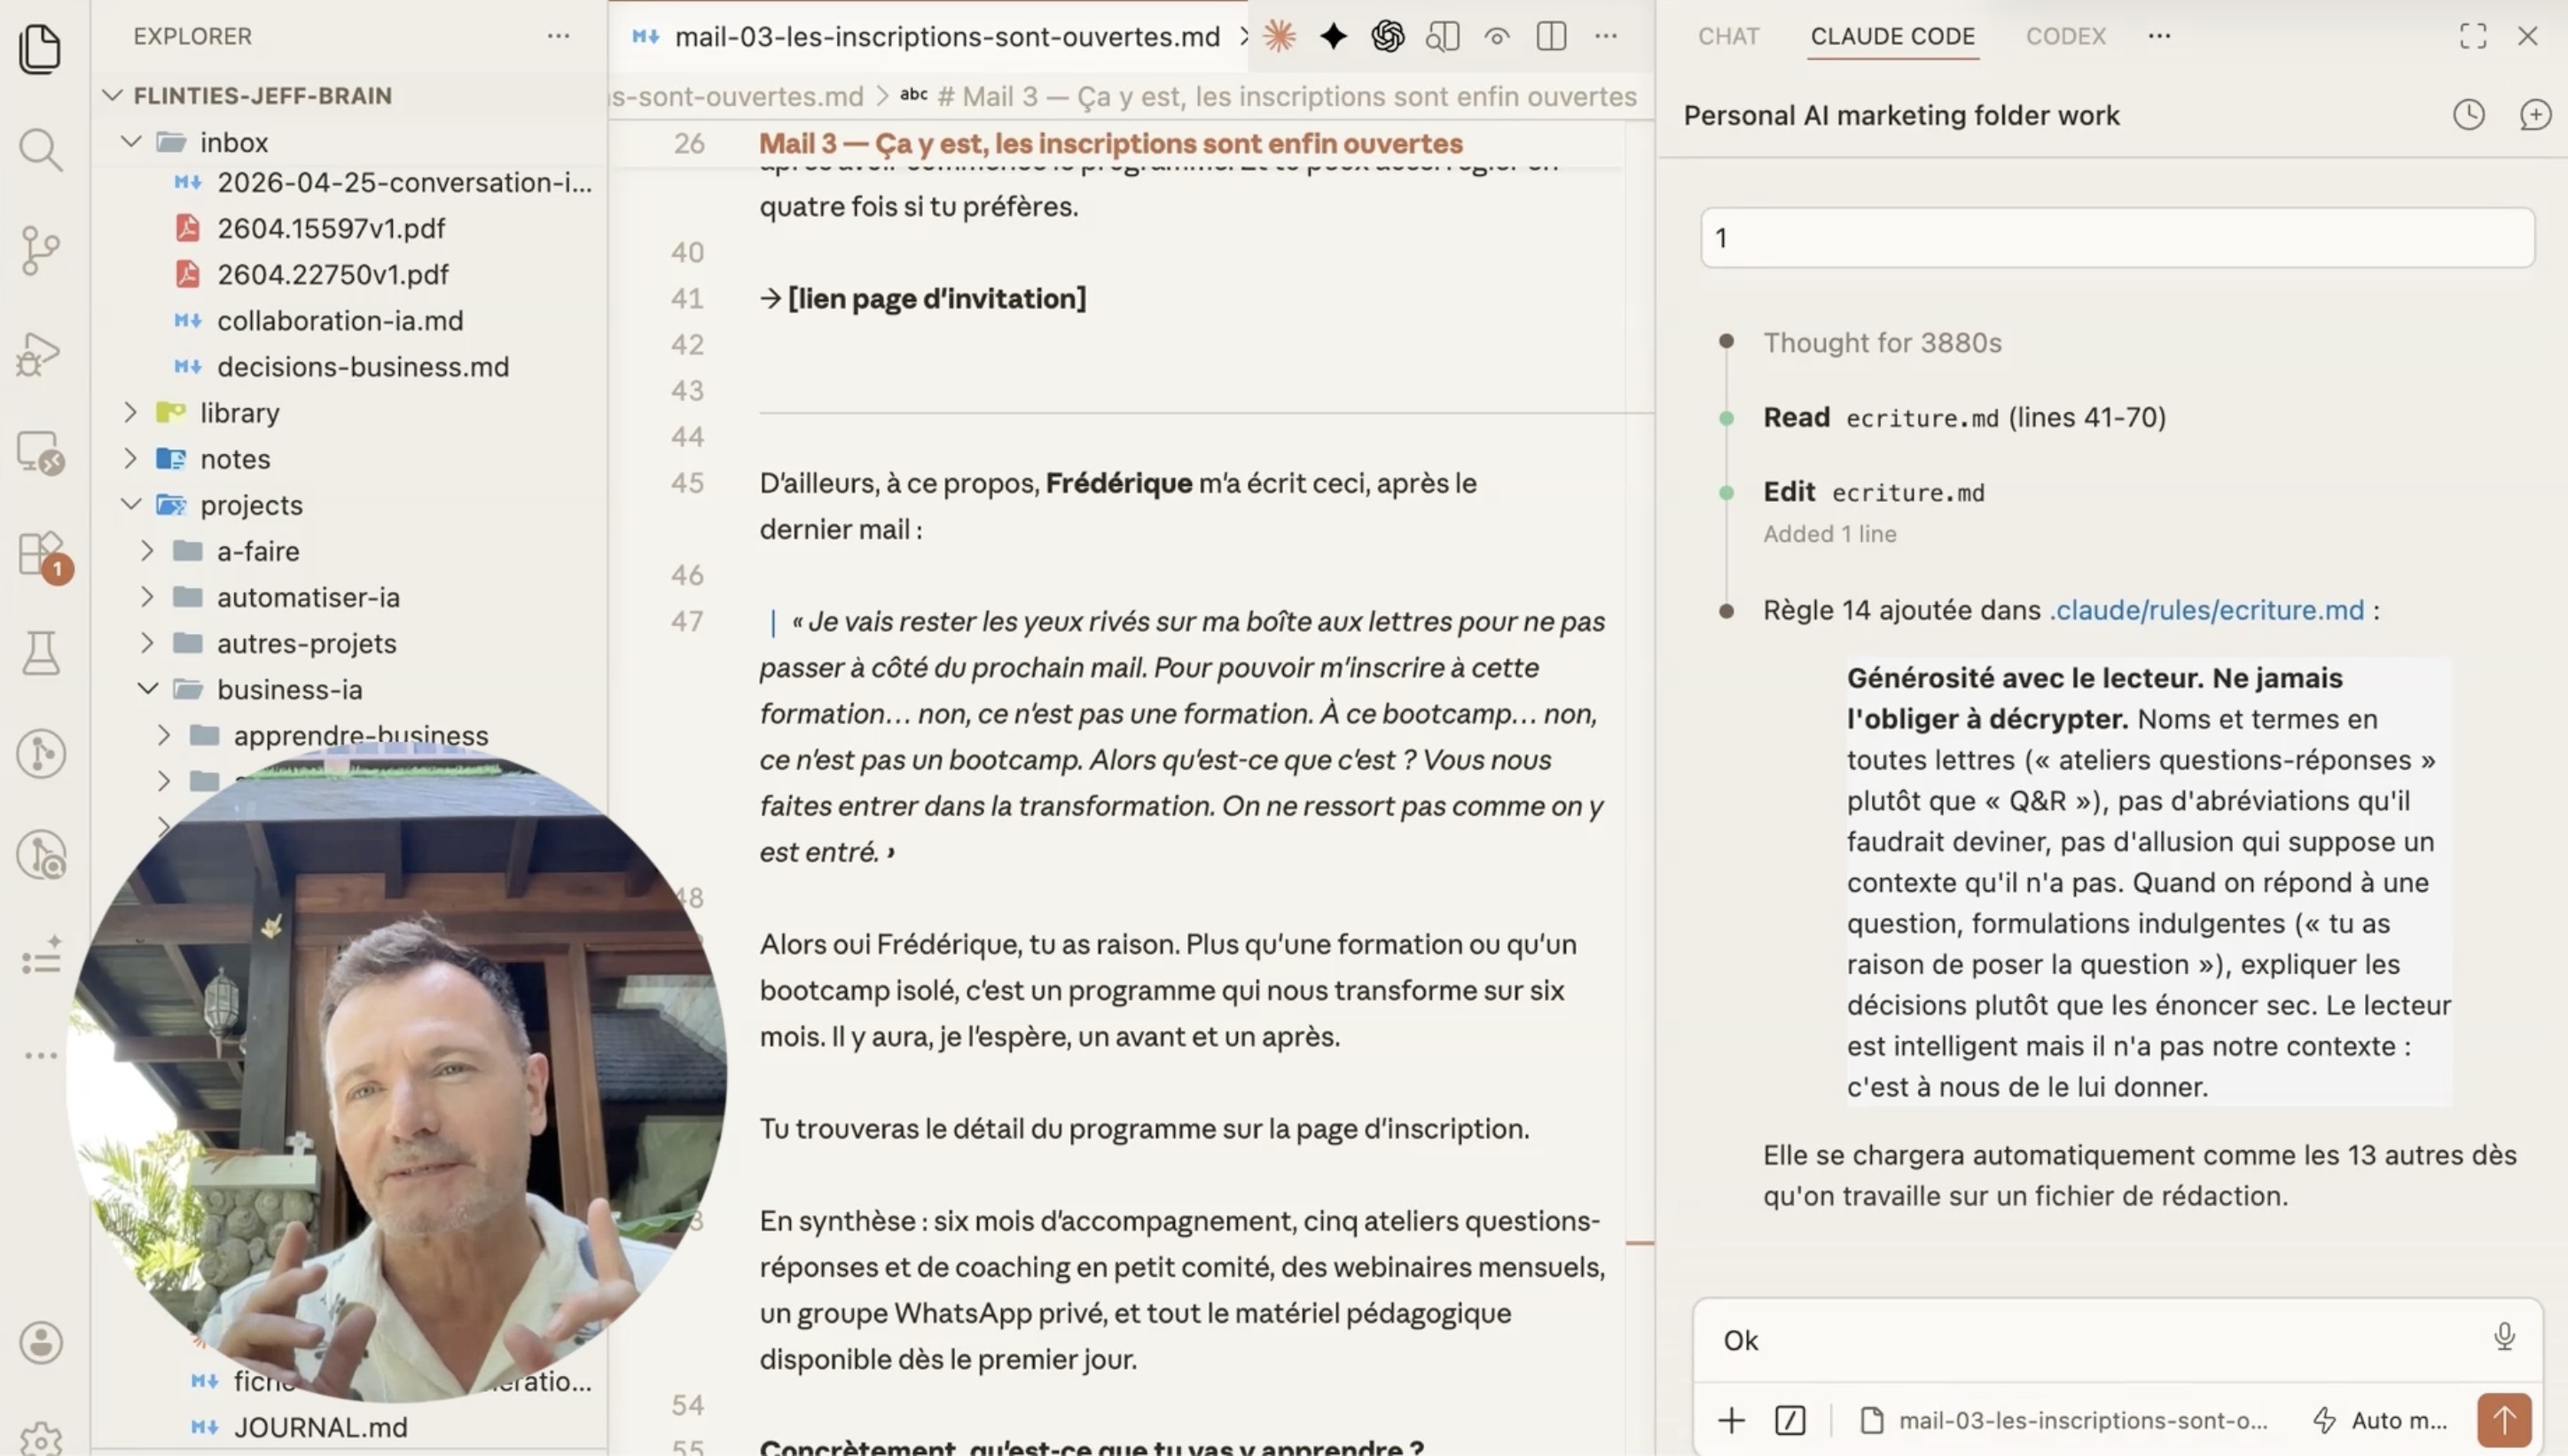Image resolution: width=2568 pixels, height=1456 pixels.
Task: Open the Source Control branch icon
Action: click(x=41, y=250)
